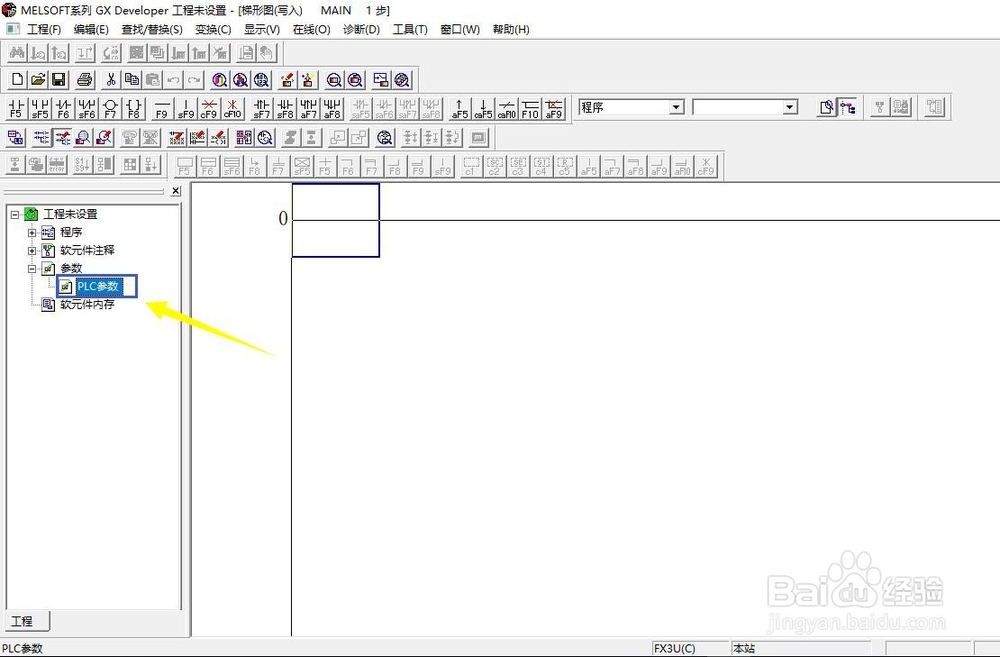
Task: Collapse the 工程未设置 root node
Action: point(15,215)
